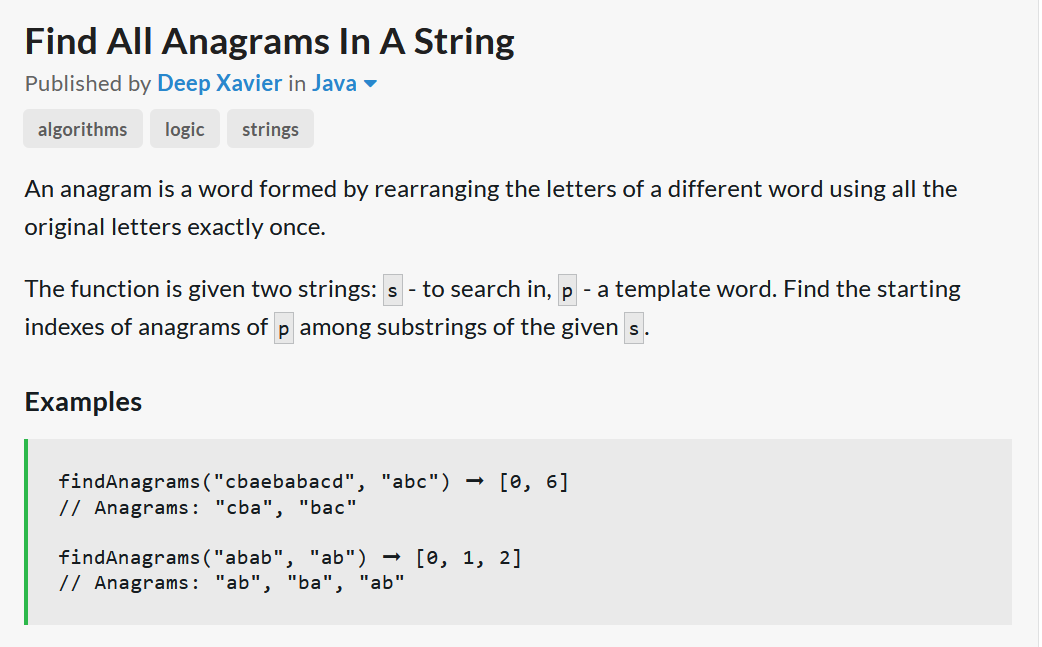Click the Java language link
The height and width of the screenshot is (647, 1042).
334,84
